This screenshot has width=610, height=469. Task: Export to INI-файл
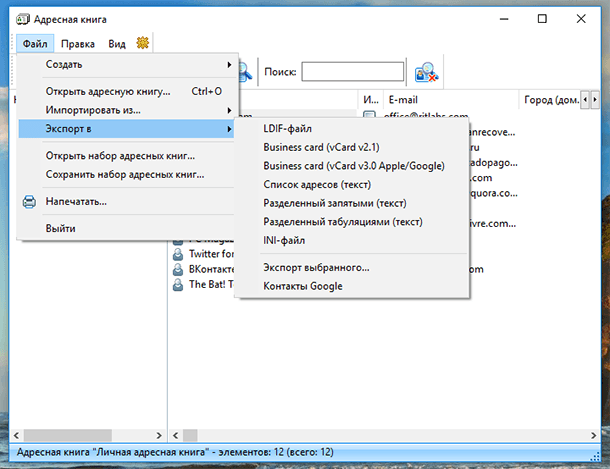(x=354, y=241)
